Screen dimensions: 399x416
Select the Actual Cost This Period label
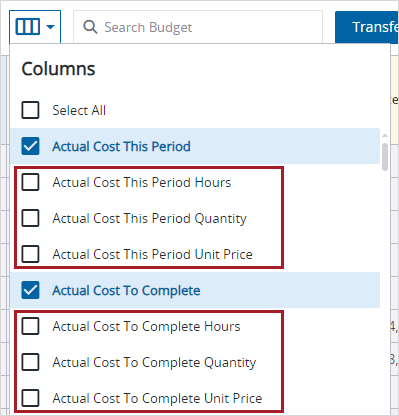[121, 147]
